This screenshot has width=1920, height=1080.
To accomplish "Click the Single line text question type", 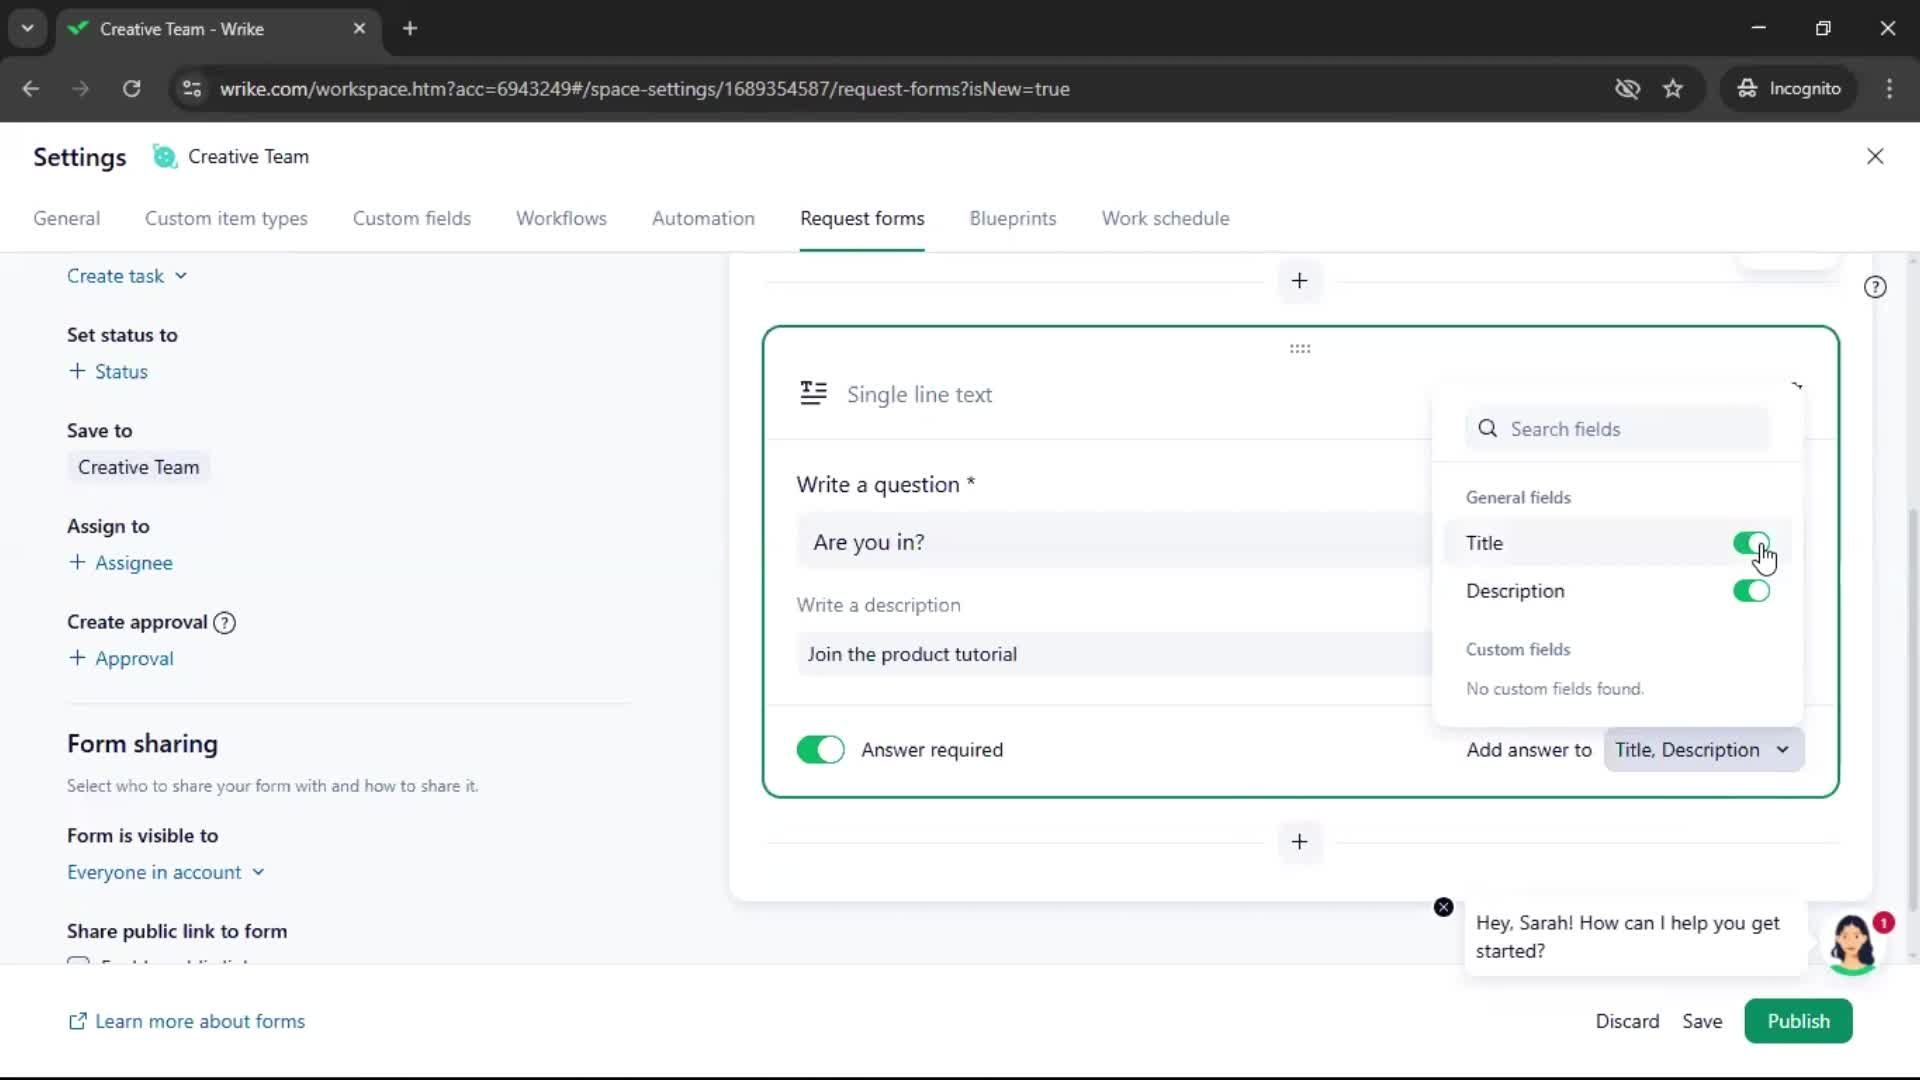I will pos(919,394).
